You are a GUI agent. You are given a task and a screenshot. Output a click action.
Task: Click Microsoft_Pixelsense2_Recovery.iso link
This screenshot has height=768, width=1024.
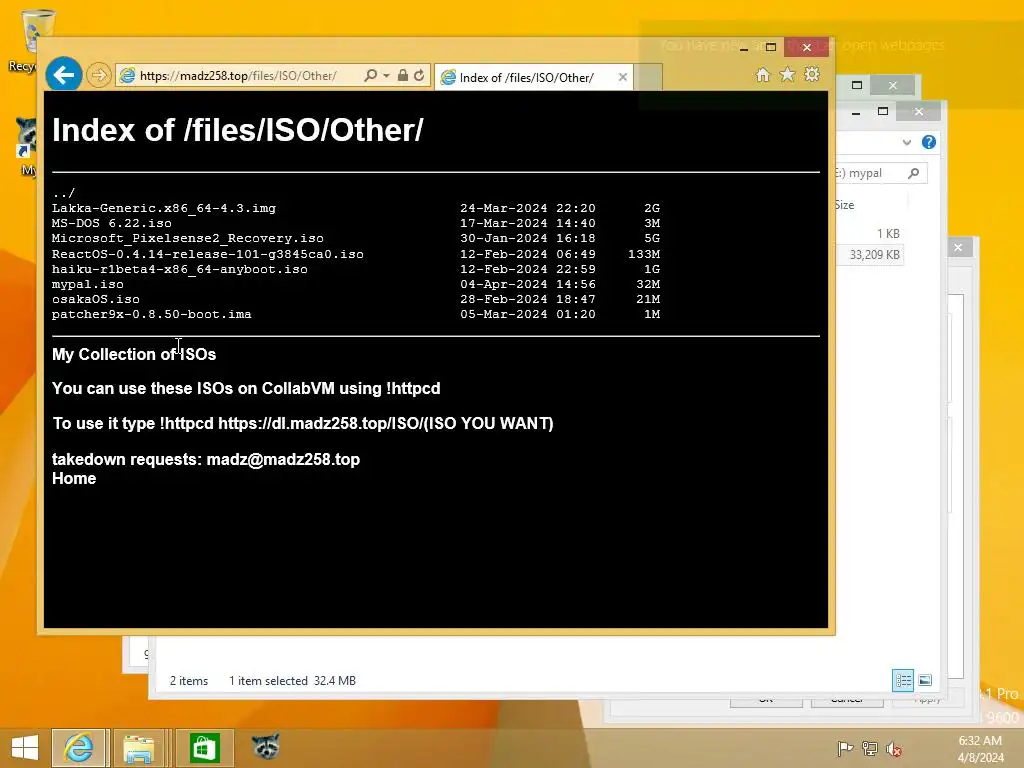click(187, 238)
